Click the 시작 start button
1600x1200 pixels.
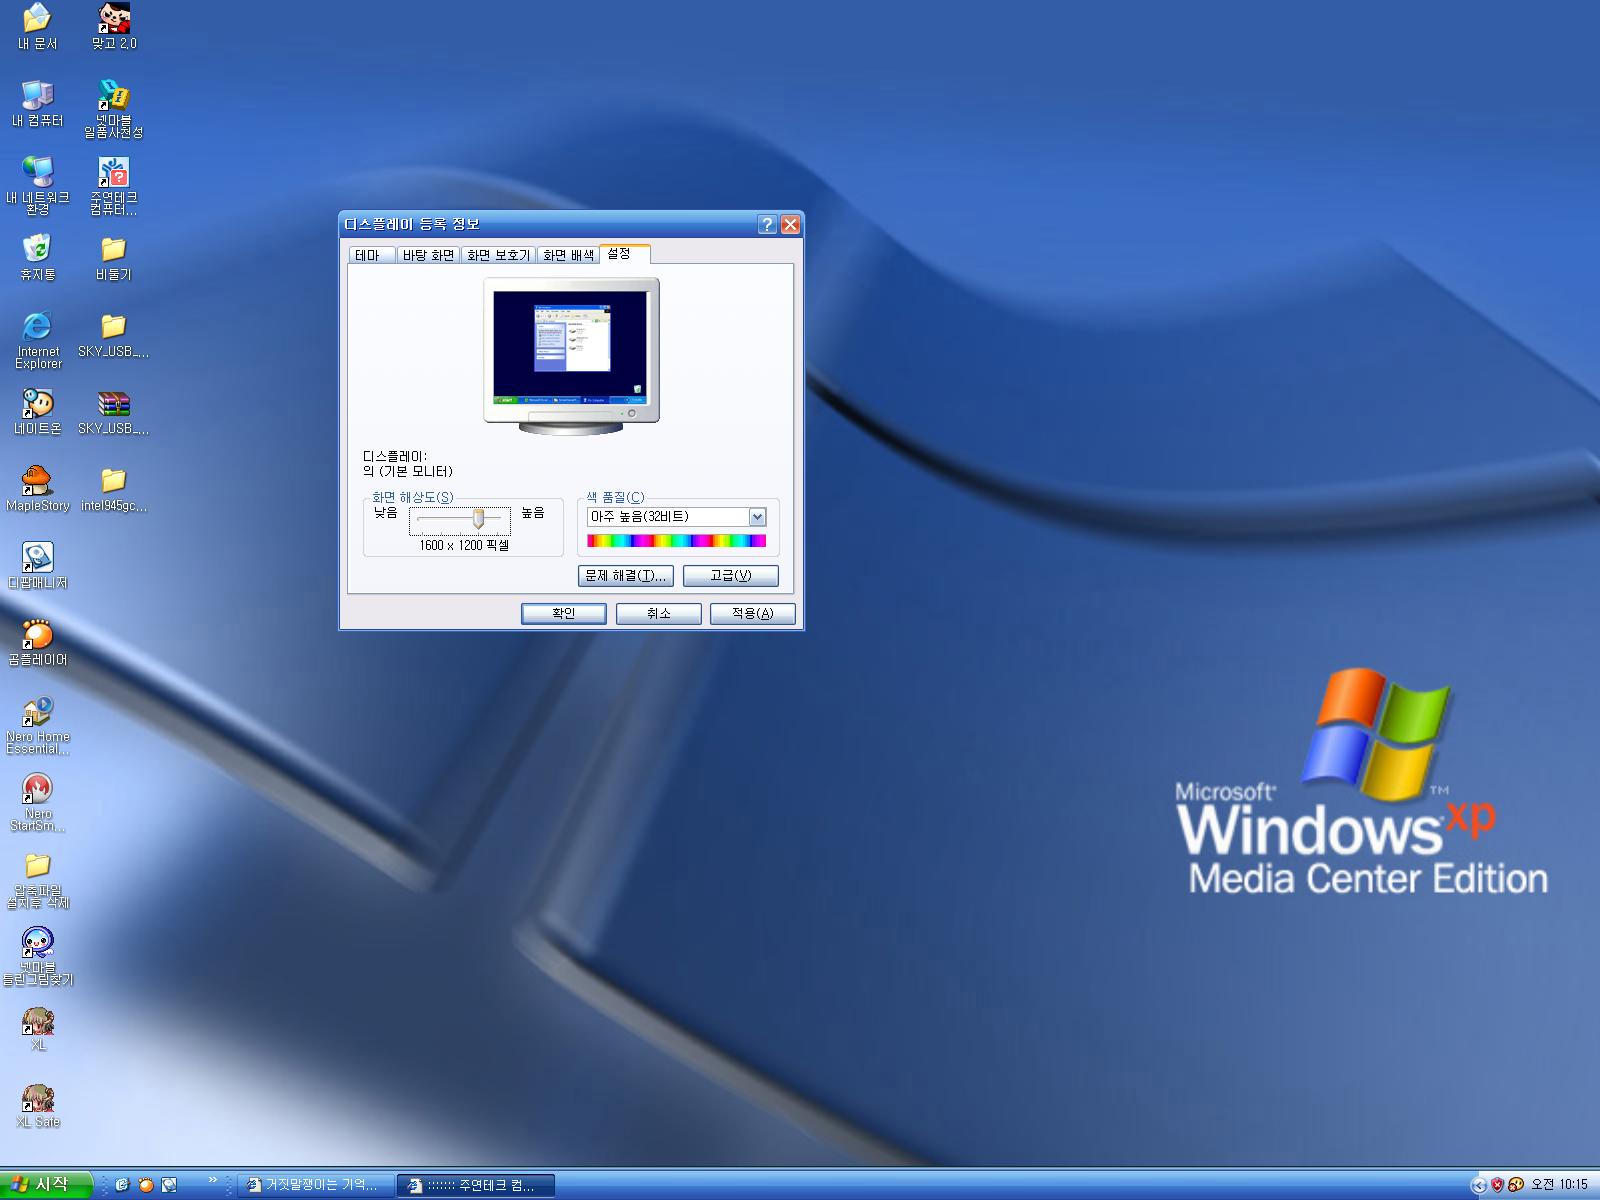click(46, 1185)
